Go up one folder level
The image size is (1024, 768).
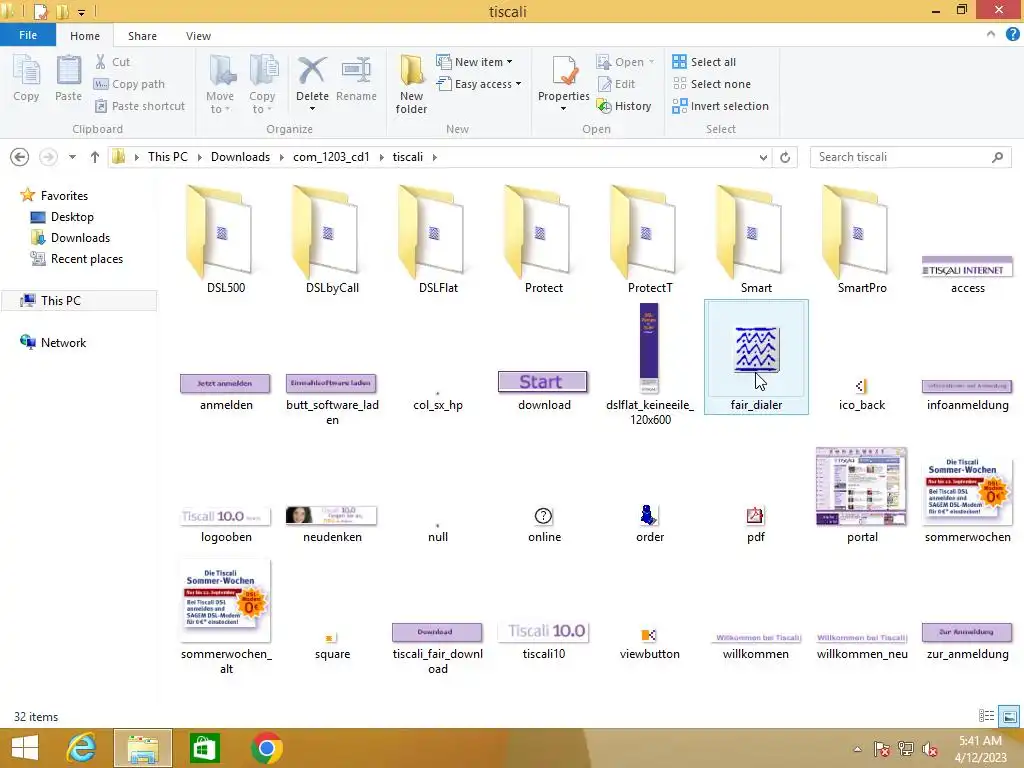pos(95,157)
